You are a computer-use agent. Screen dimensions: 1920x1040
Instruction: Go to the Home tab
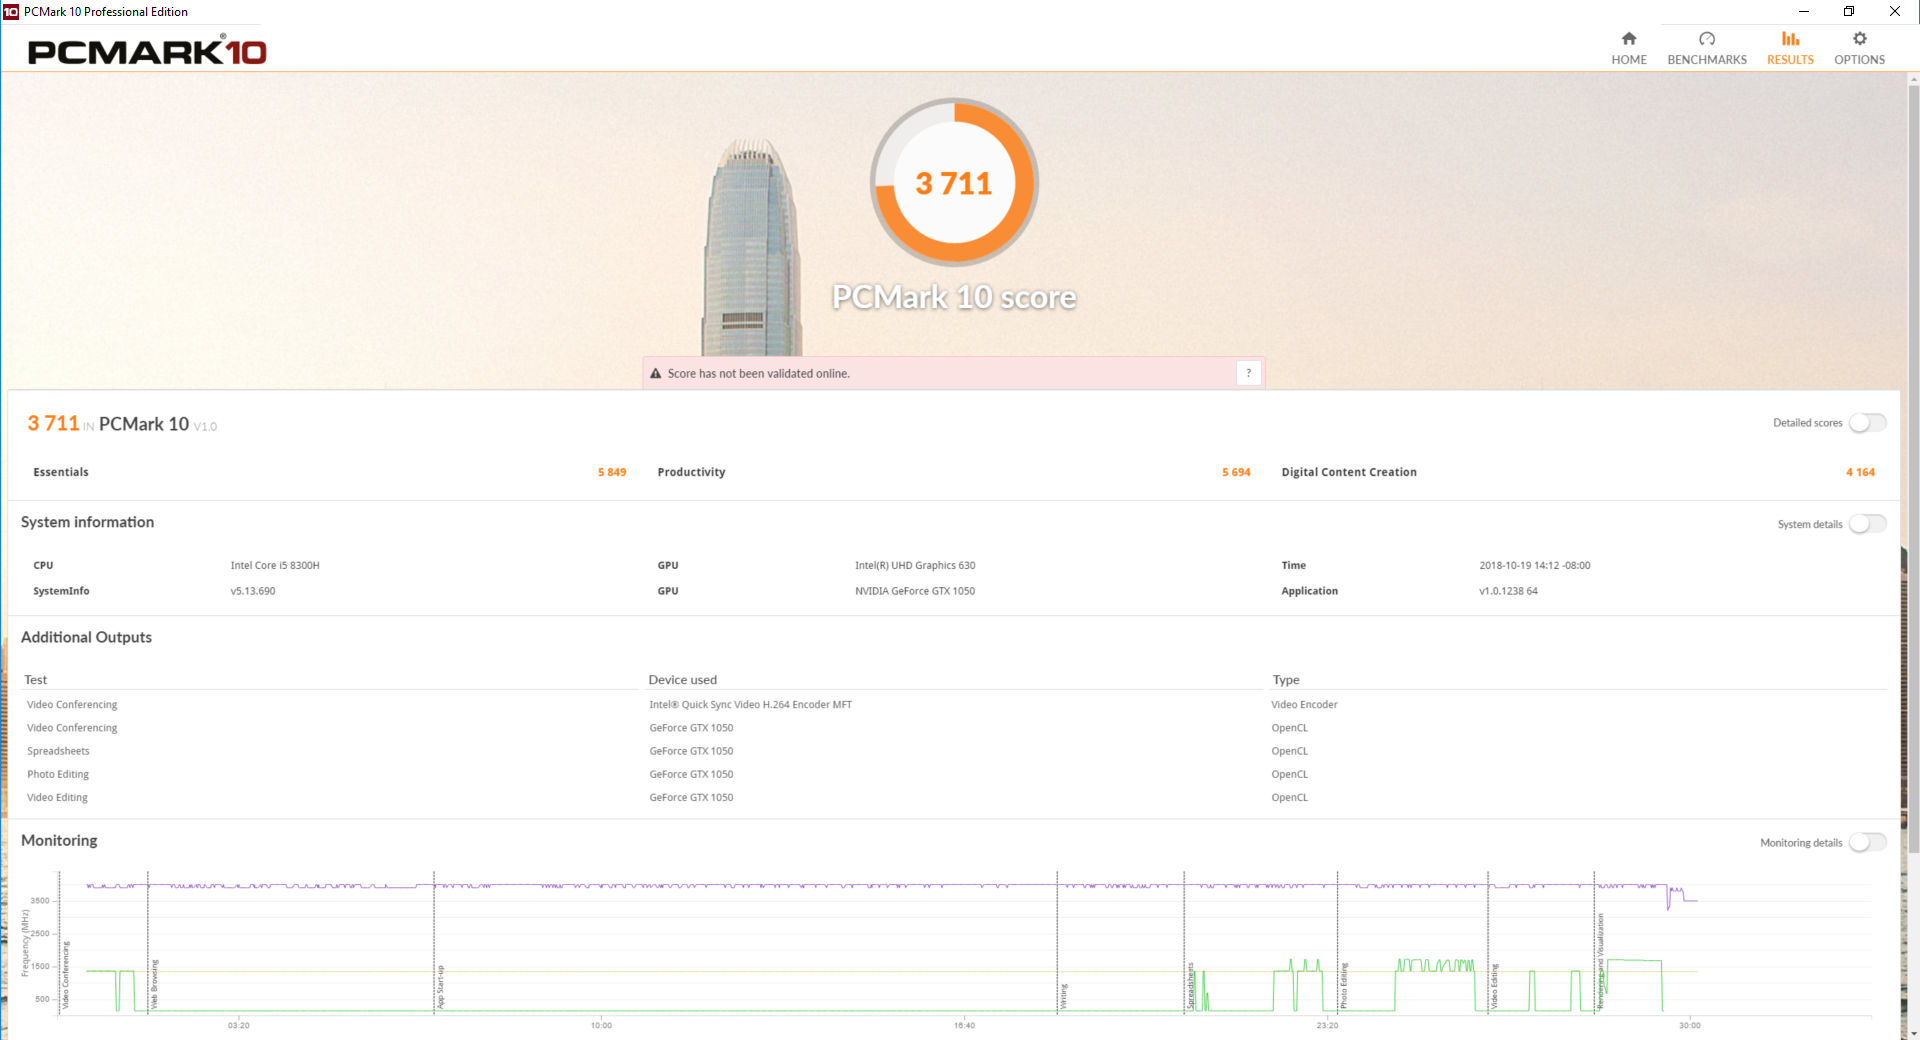tap(1629, 48)
